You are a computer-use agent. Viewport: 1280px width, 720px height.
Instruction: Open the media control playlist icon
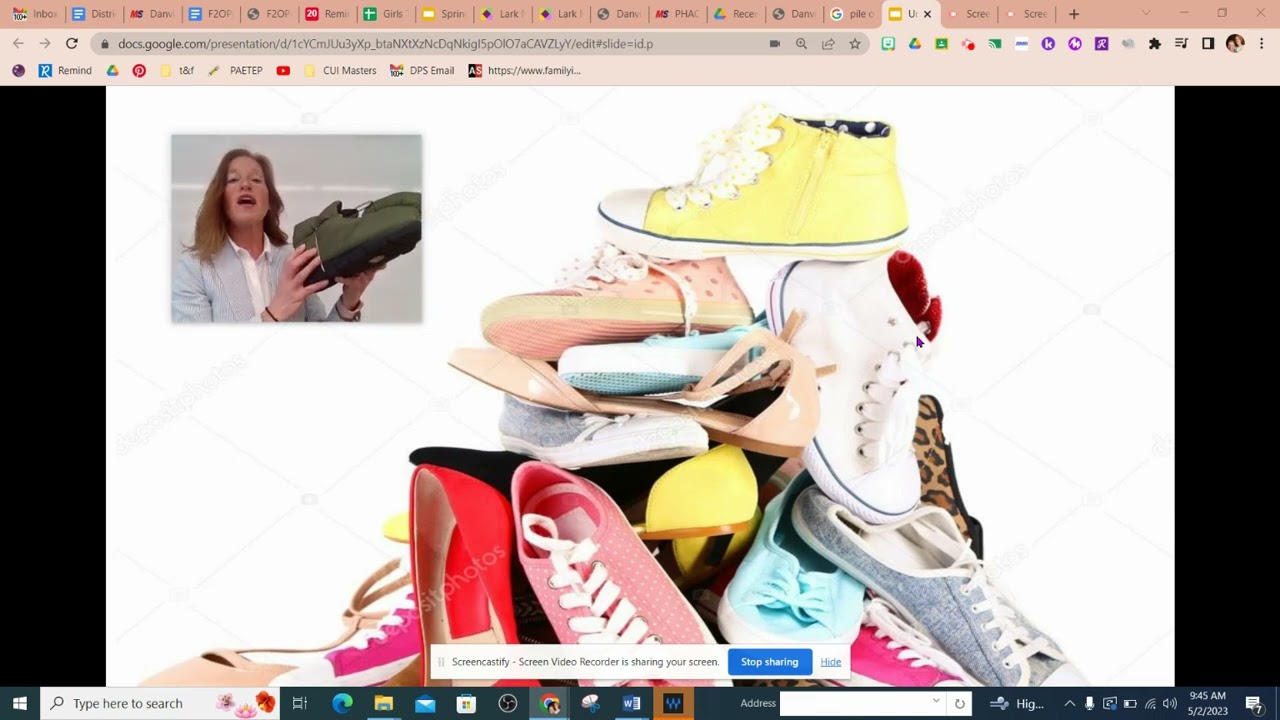point(1181,44)
